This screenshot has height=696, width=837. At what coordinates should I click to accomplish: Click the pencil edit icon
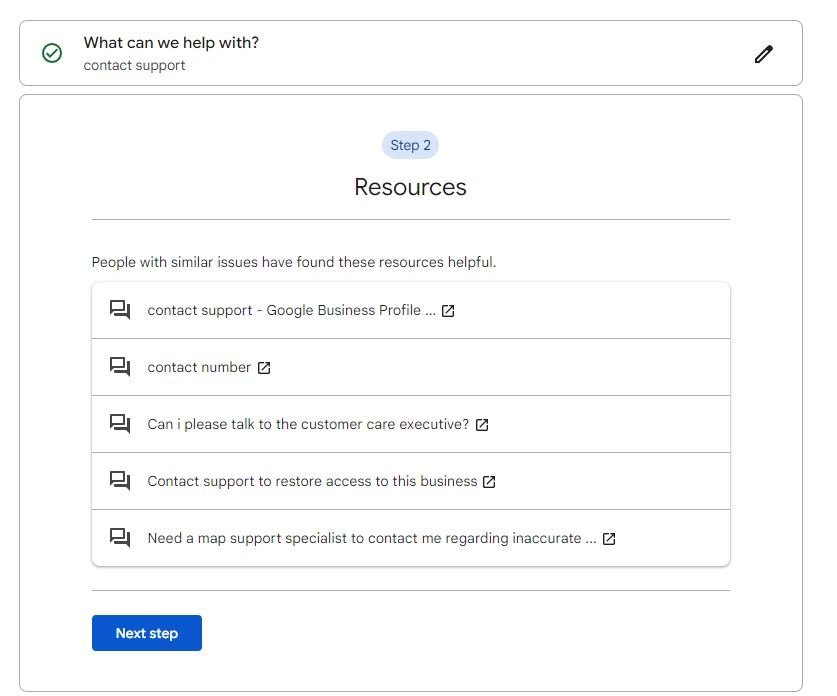(764, 54)
